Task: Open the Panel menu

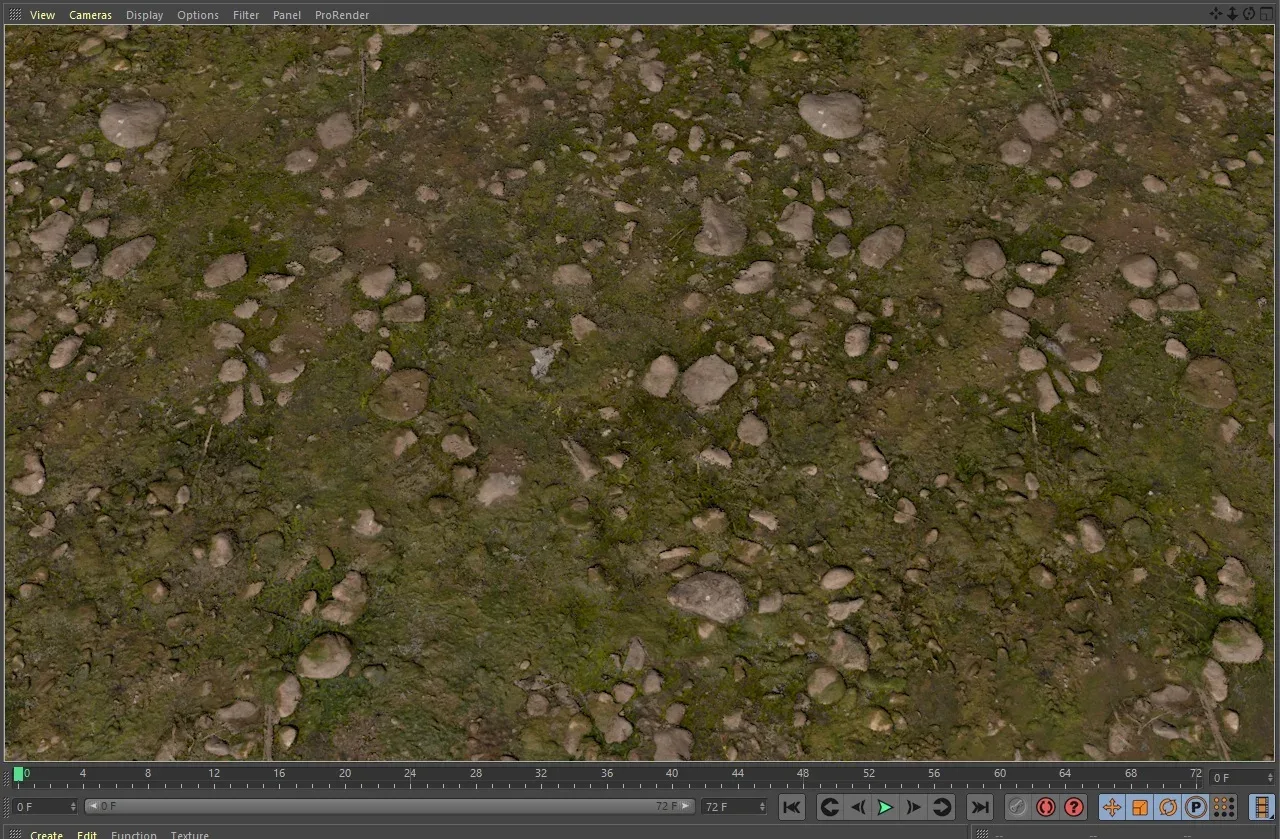Action: coord(287,15)
